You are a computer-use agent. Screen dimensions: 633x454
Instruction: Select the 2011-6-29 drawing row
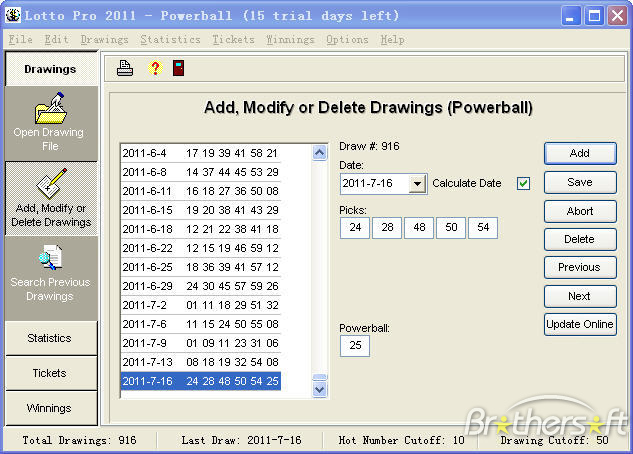(x=201, y=286)
